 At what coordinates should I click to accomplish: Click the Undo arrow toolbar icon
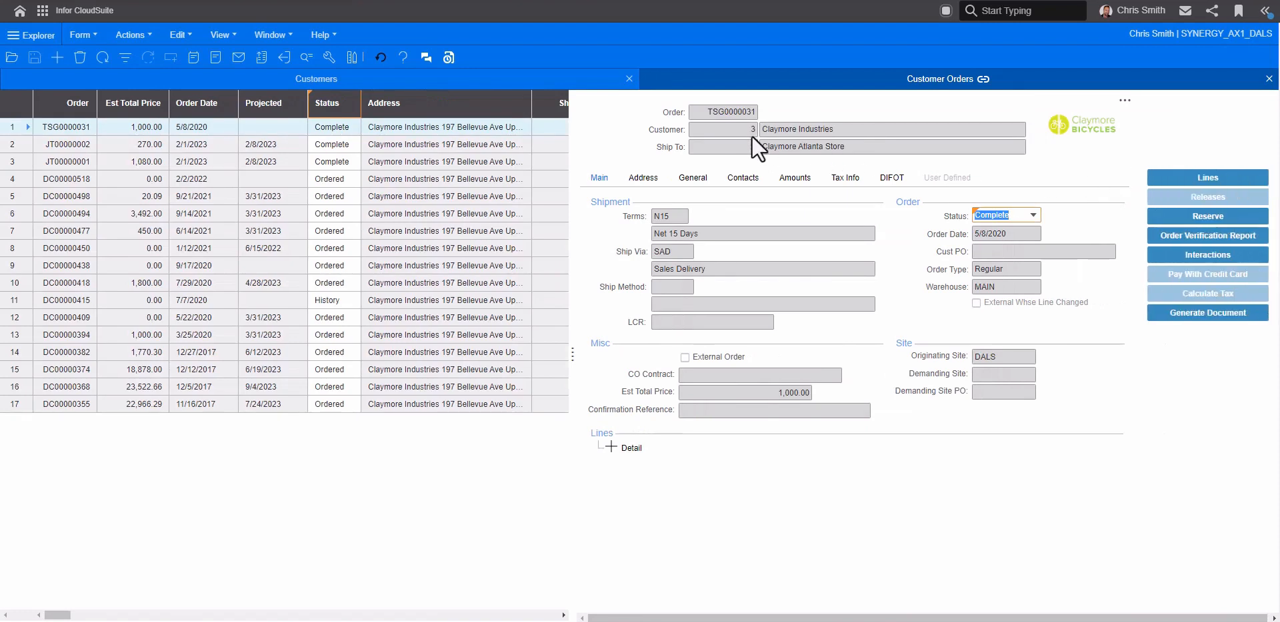(380, 57)
